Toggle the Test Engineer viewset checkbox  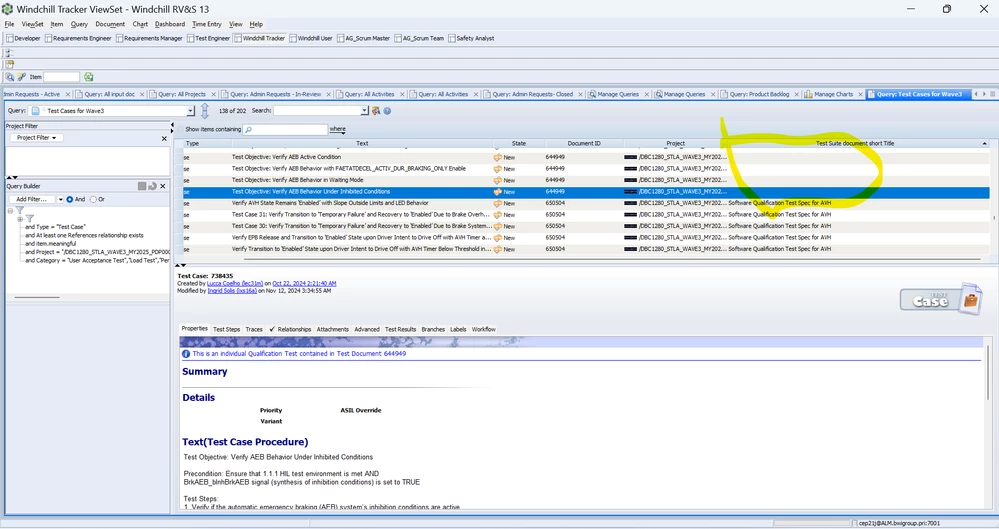tap(190, 38)
